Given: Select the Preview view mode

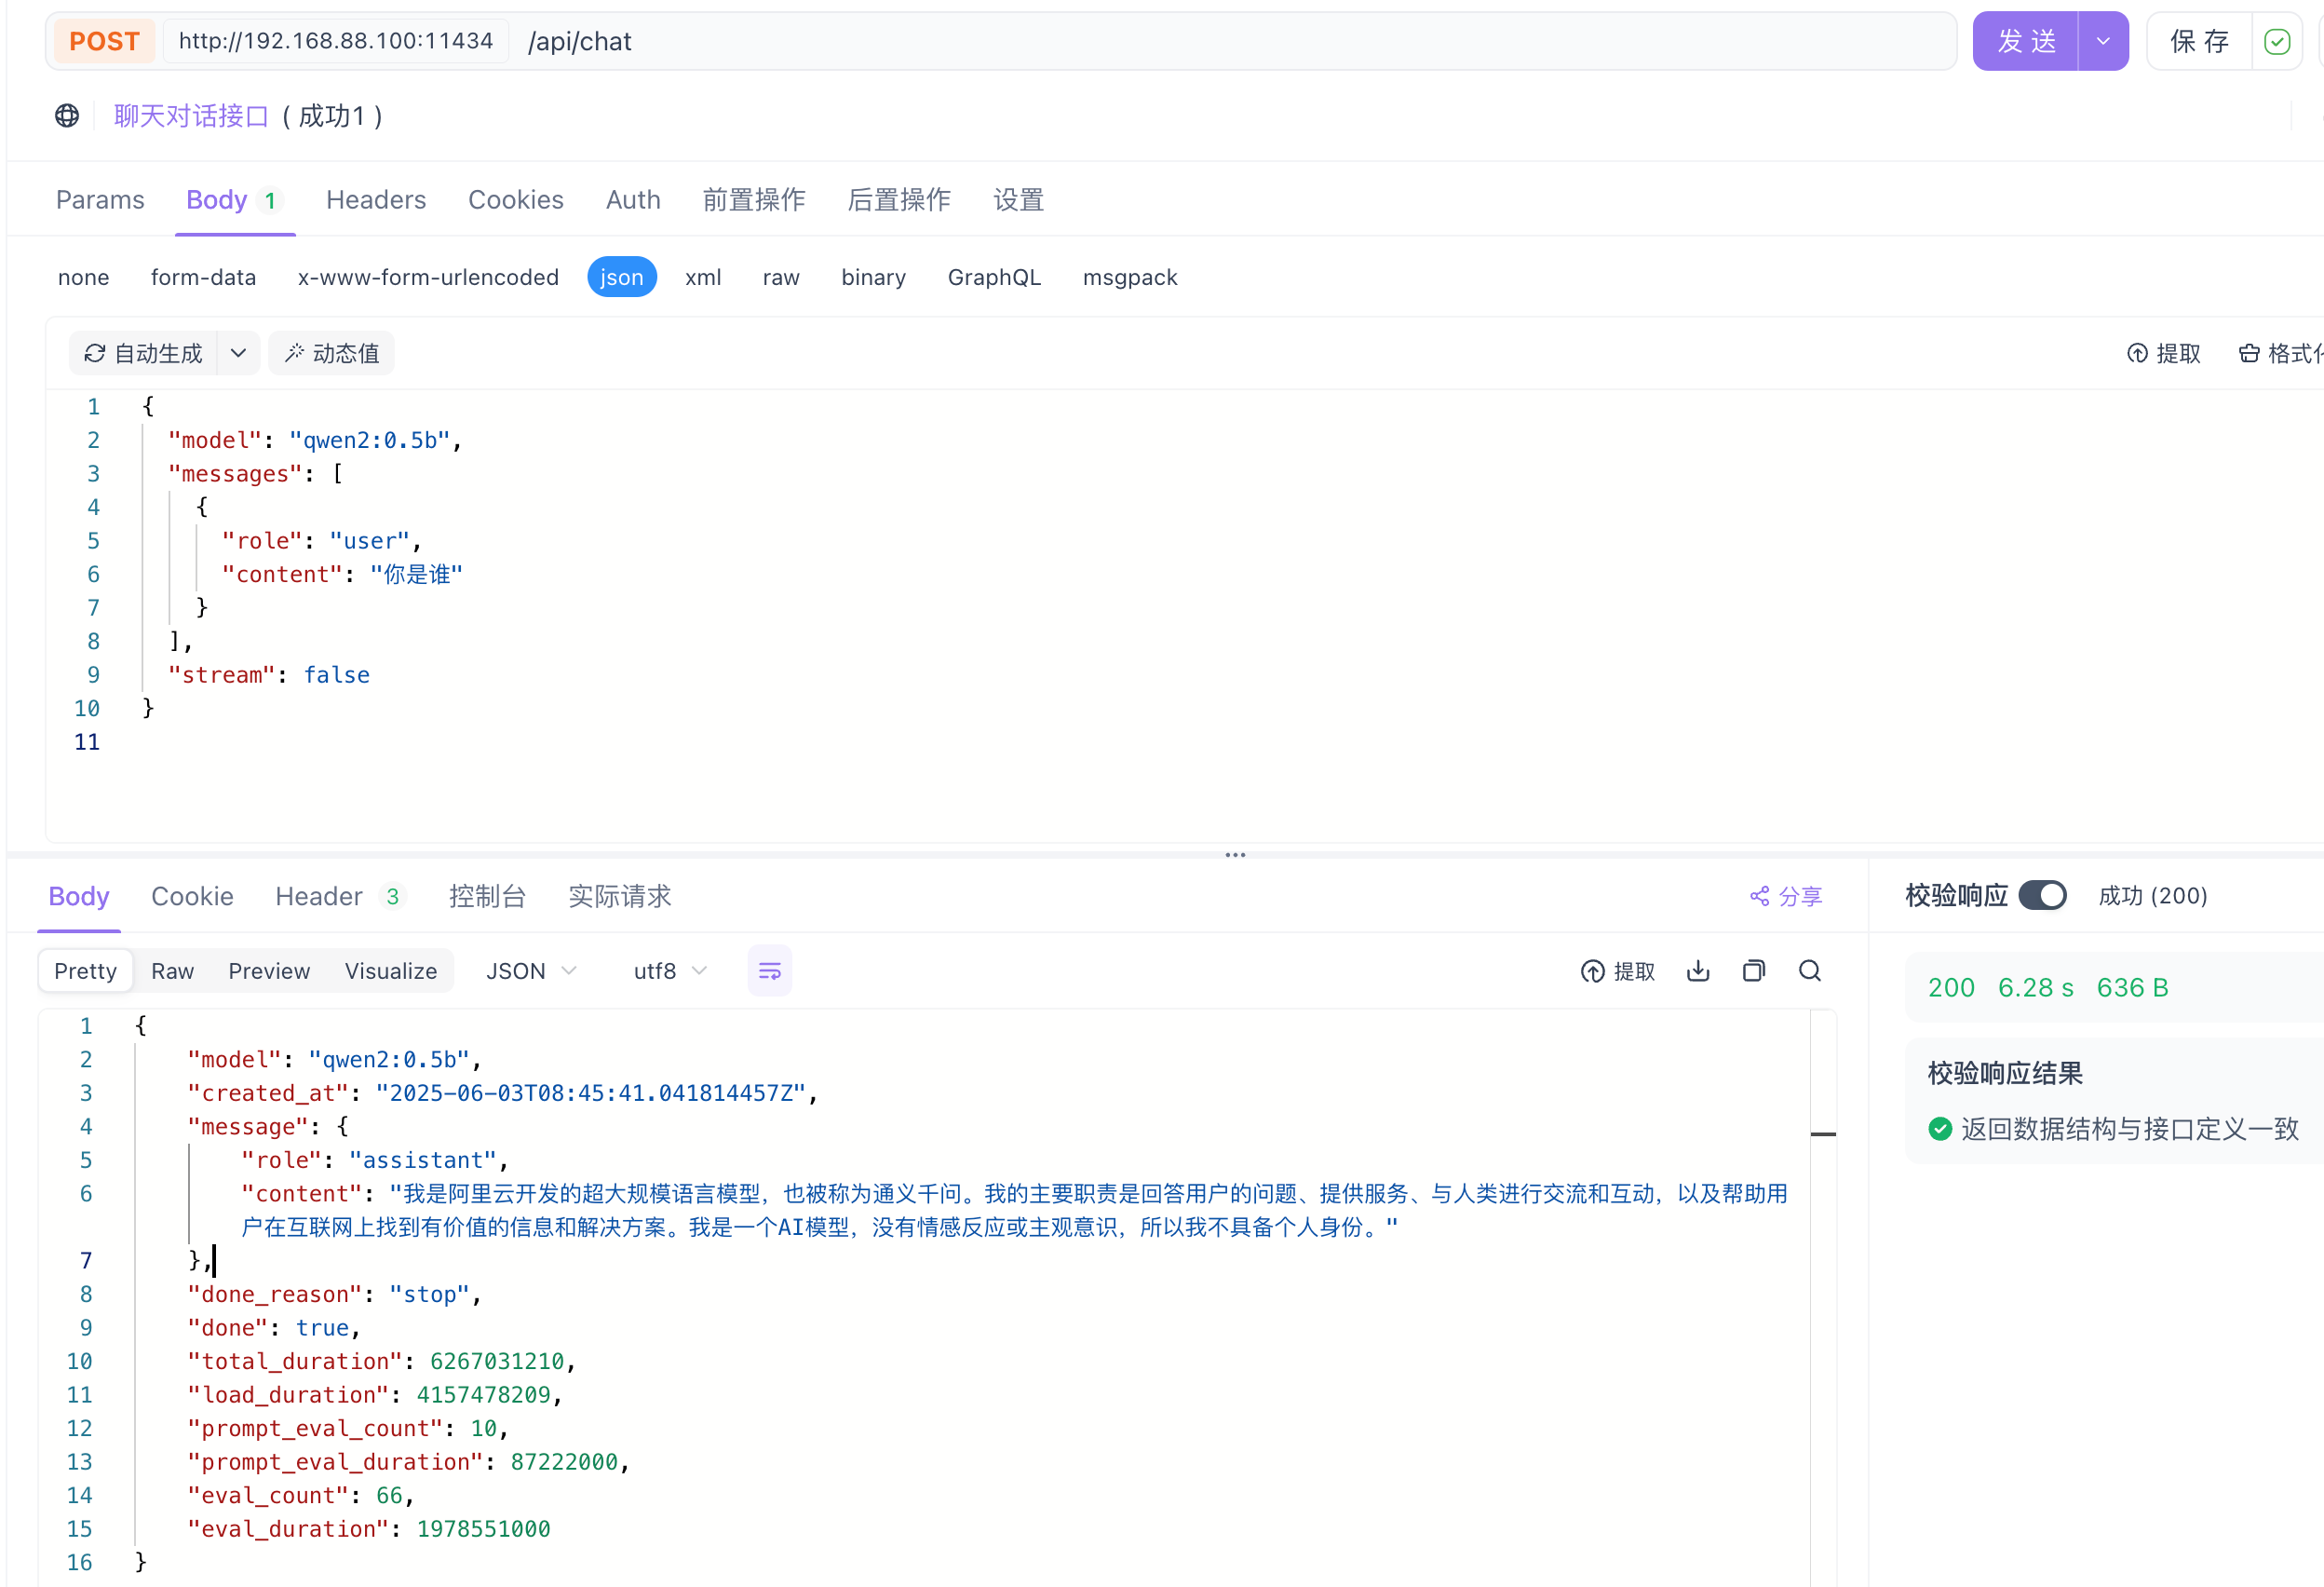Looking at the screenshot, I should 269,971.
